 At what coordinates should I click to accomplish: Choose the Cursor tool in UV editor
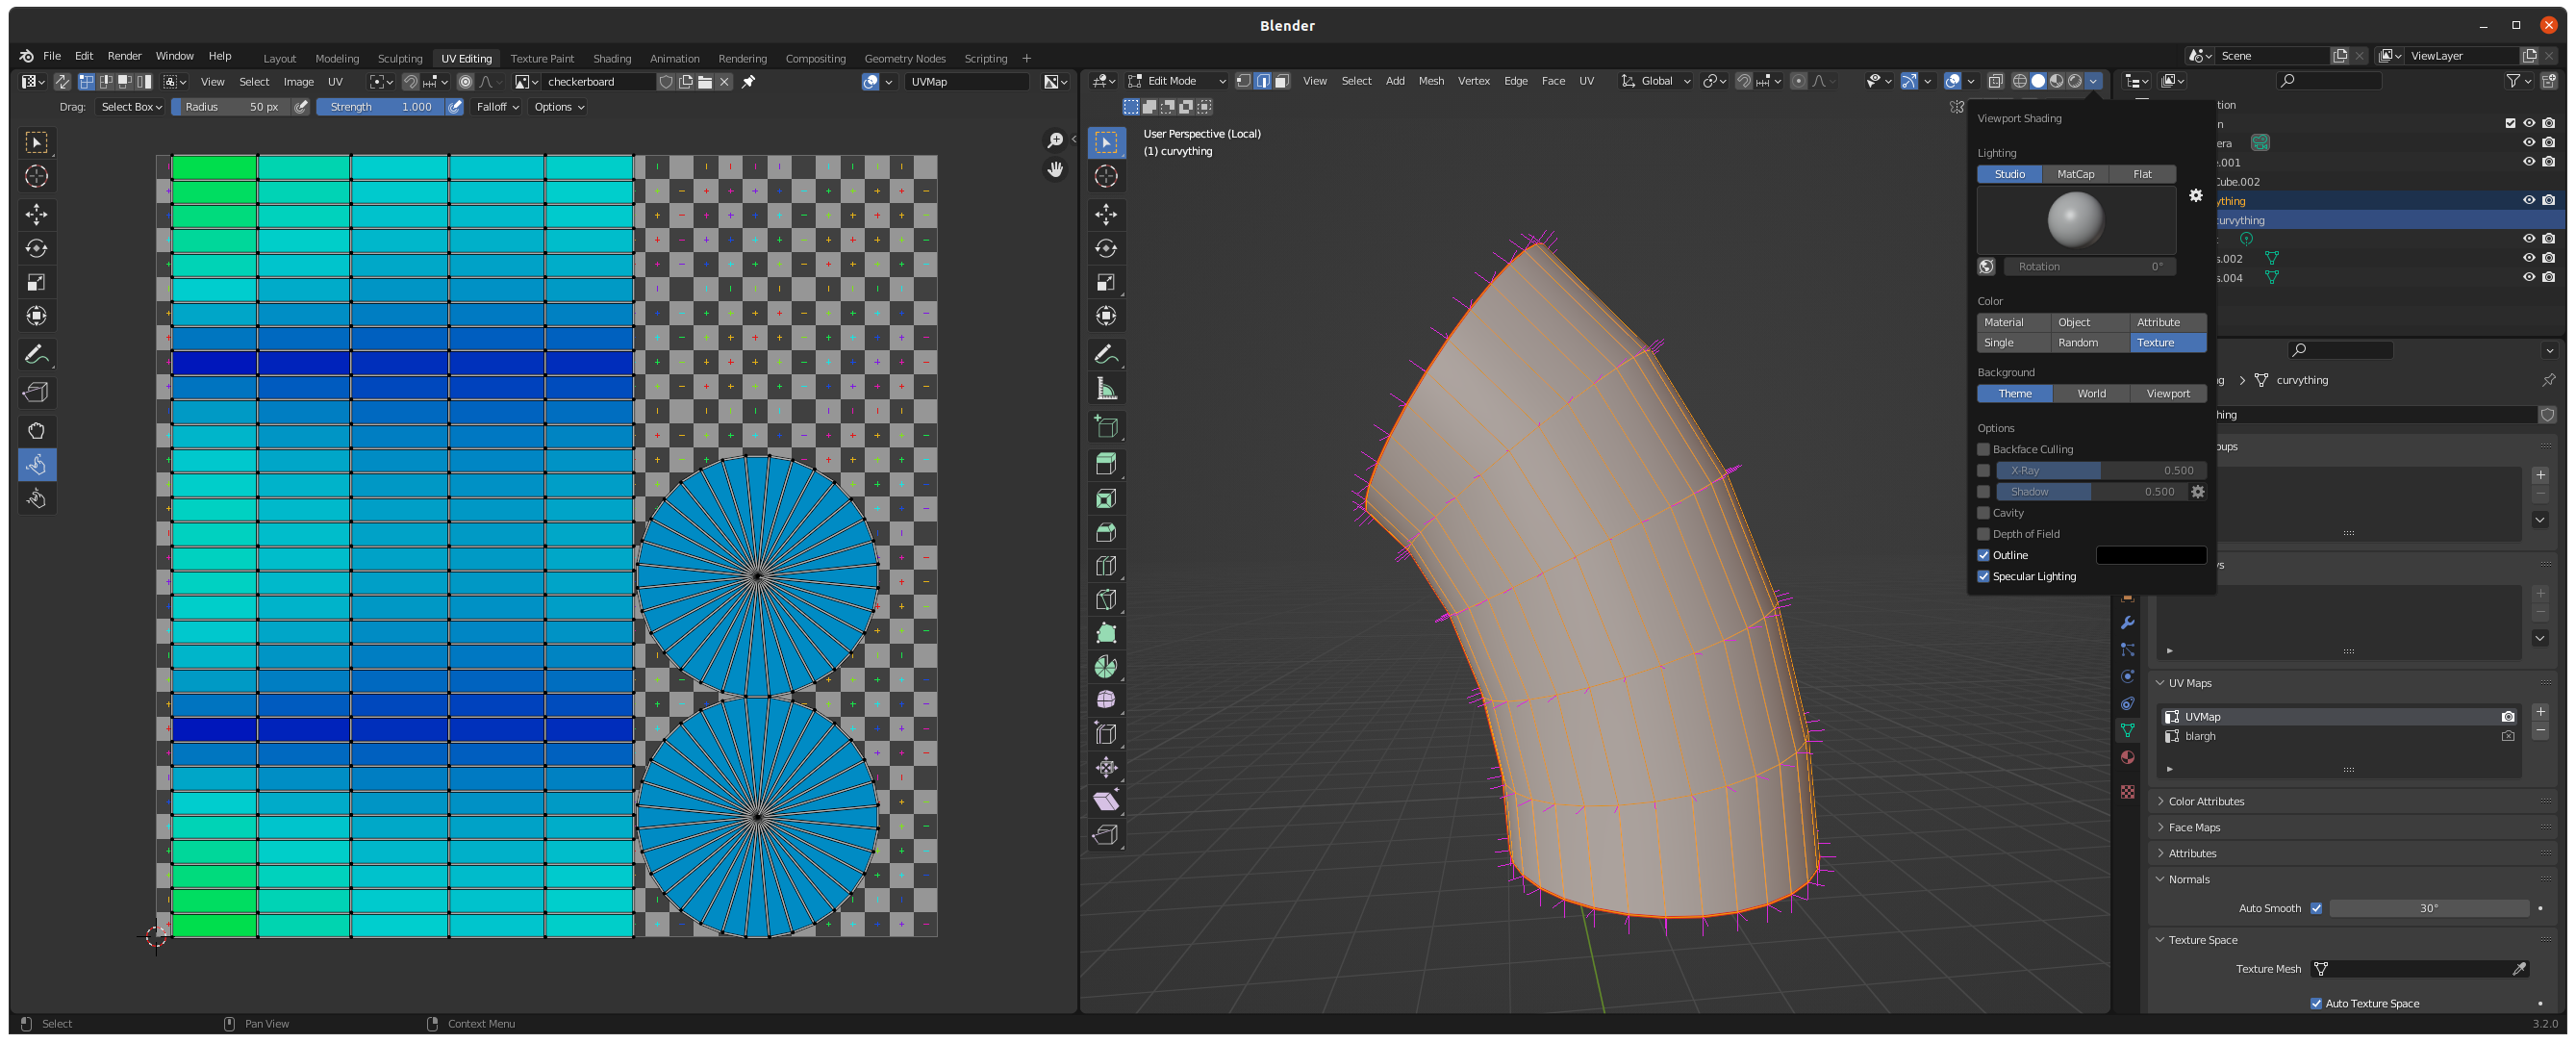click(36, 176)
